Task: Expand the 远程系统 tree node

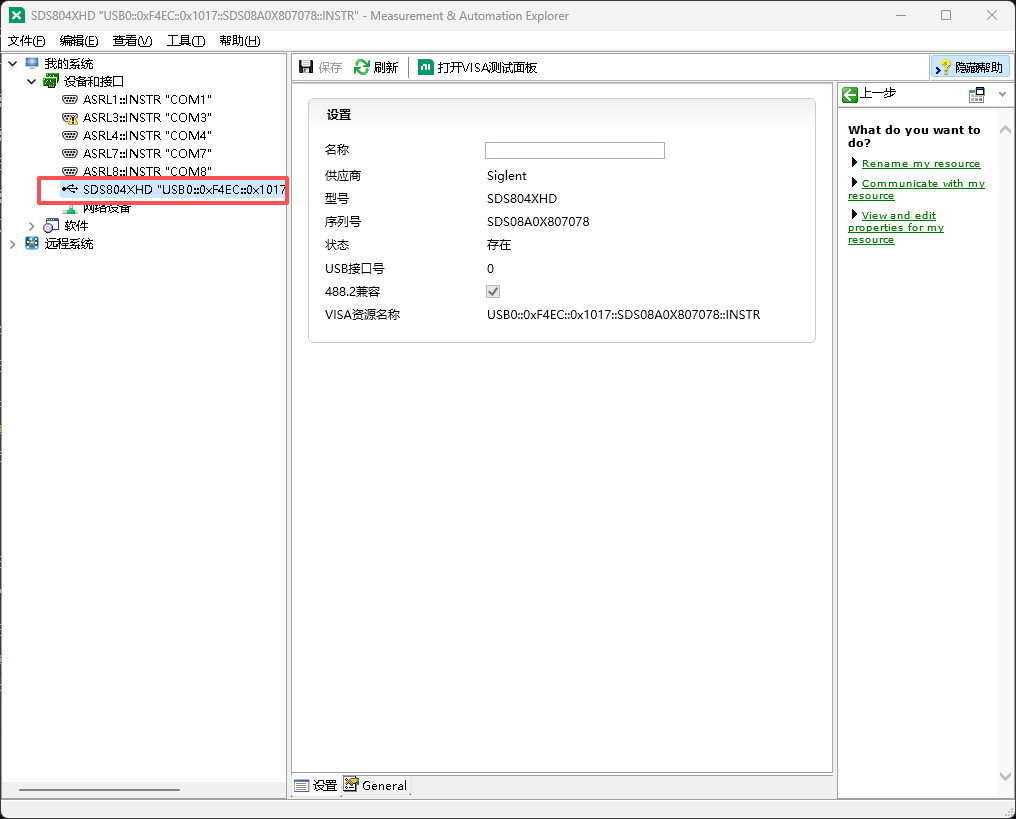Action: coord(12,244)
